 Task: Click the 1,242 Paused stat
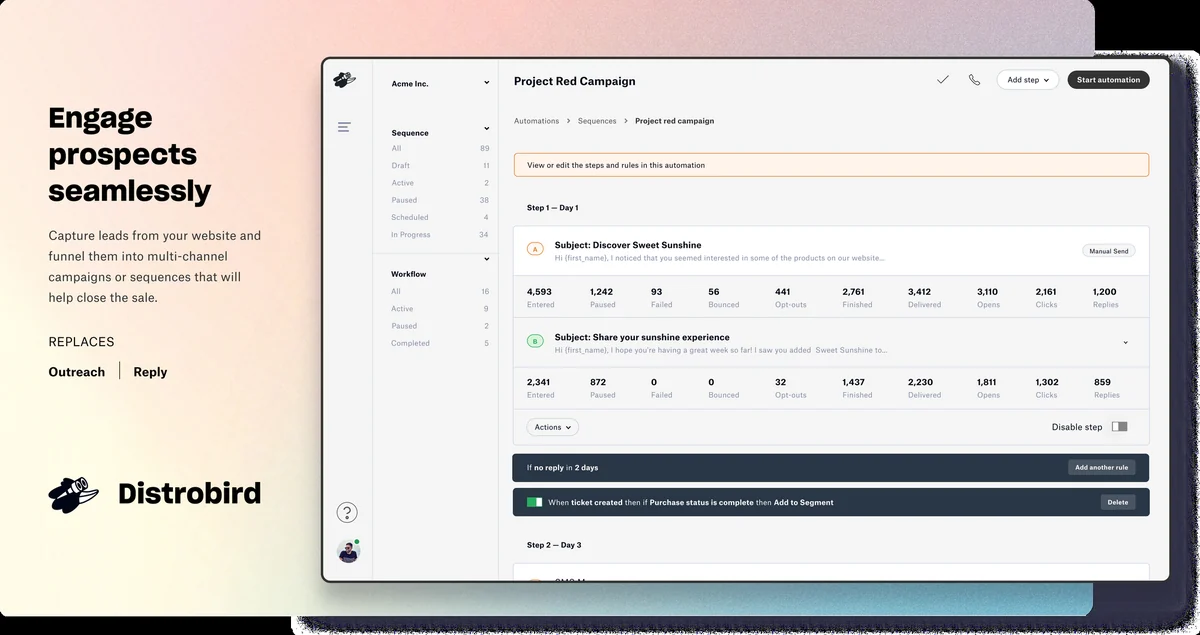[x=603, y=297]
